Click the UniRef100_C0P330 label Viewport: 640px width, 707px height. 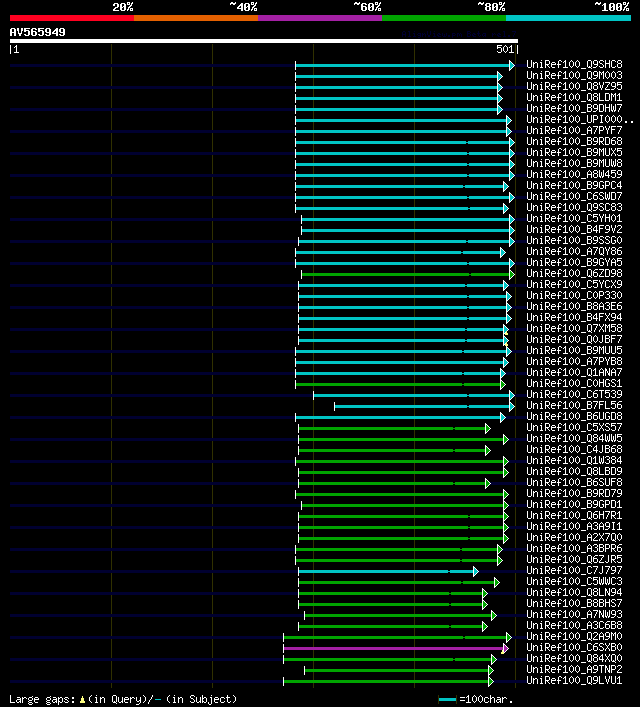(574, 295)
